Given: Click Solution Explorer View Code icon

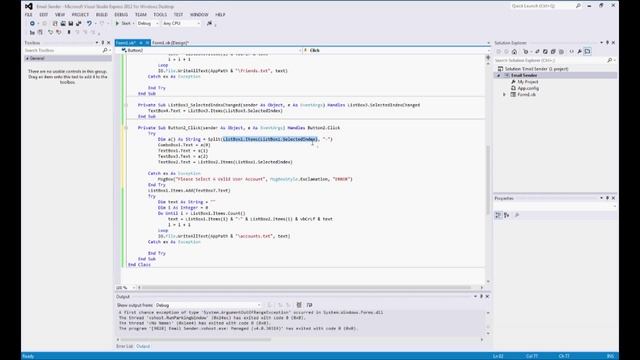Looking at the screenshot, I should click(x=571, y=51).
